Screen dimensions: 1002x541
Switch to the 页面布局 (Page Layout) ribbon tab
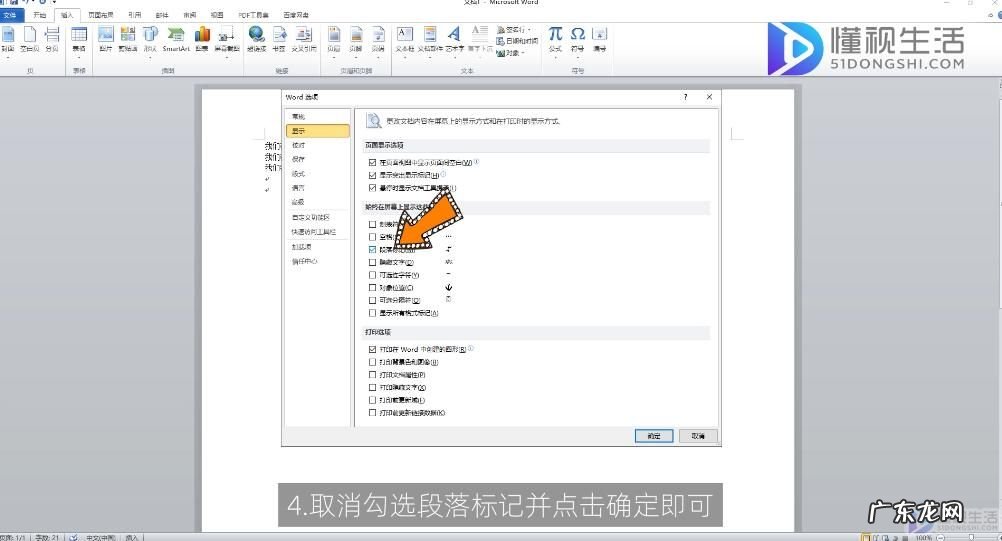[x=100, y=15]
